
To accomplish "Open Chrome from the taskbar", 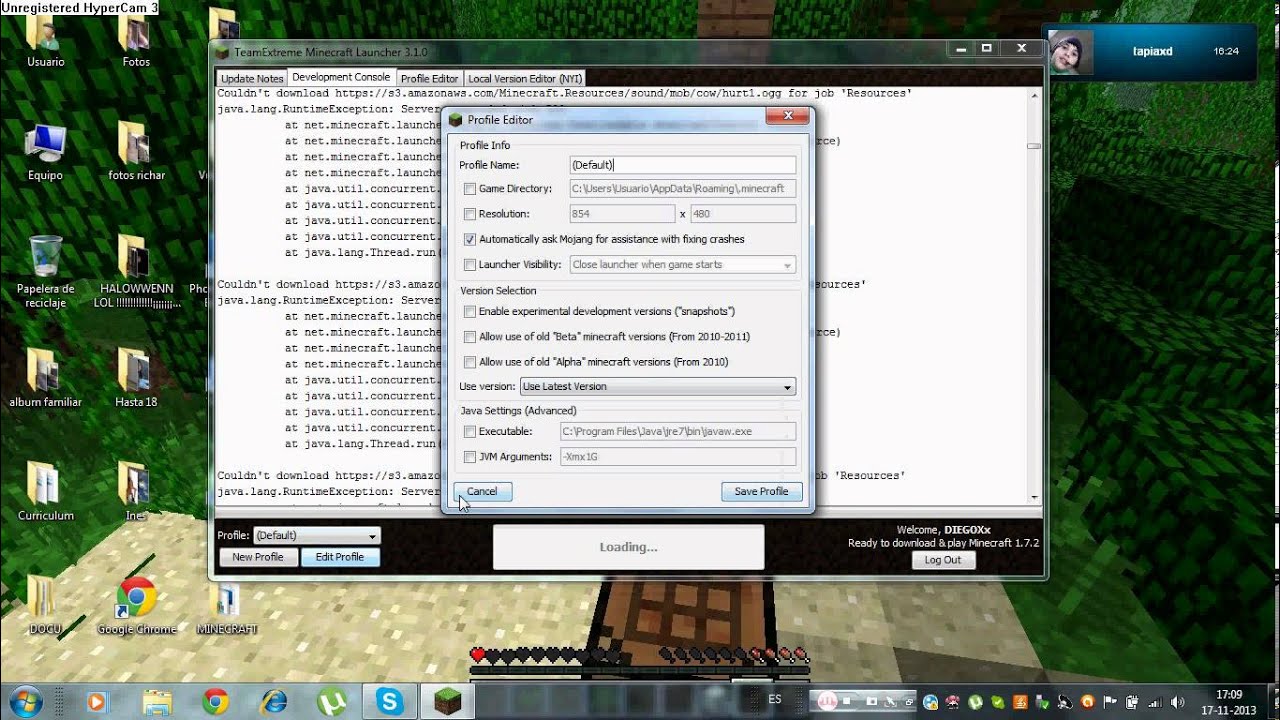I will click(x=215, y=701).
